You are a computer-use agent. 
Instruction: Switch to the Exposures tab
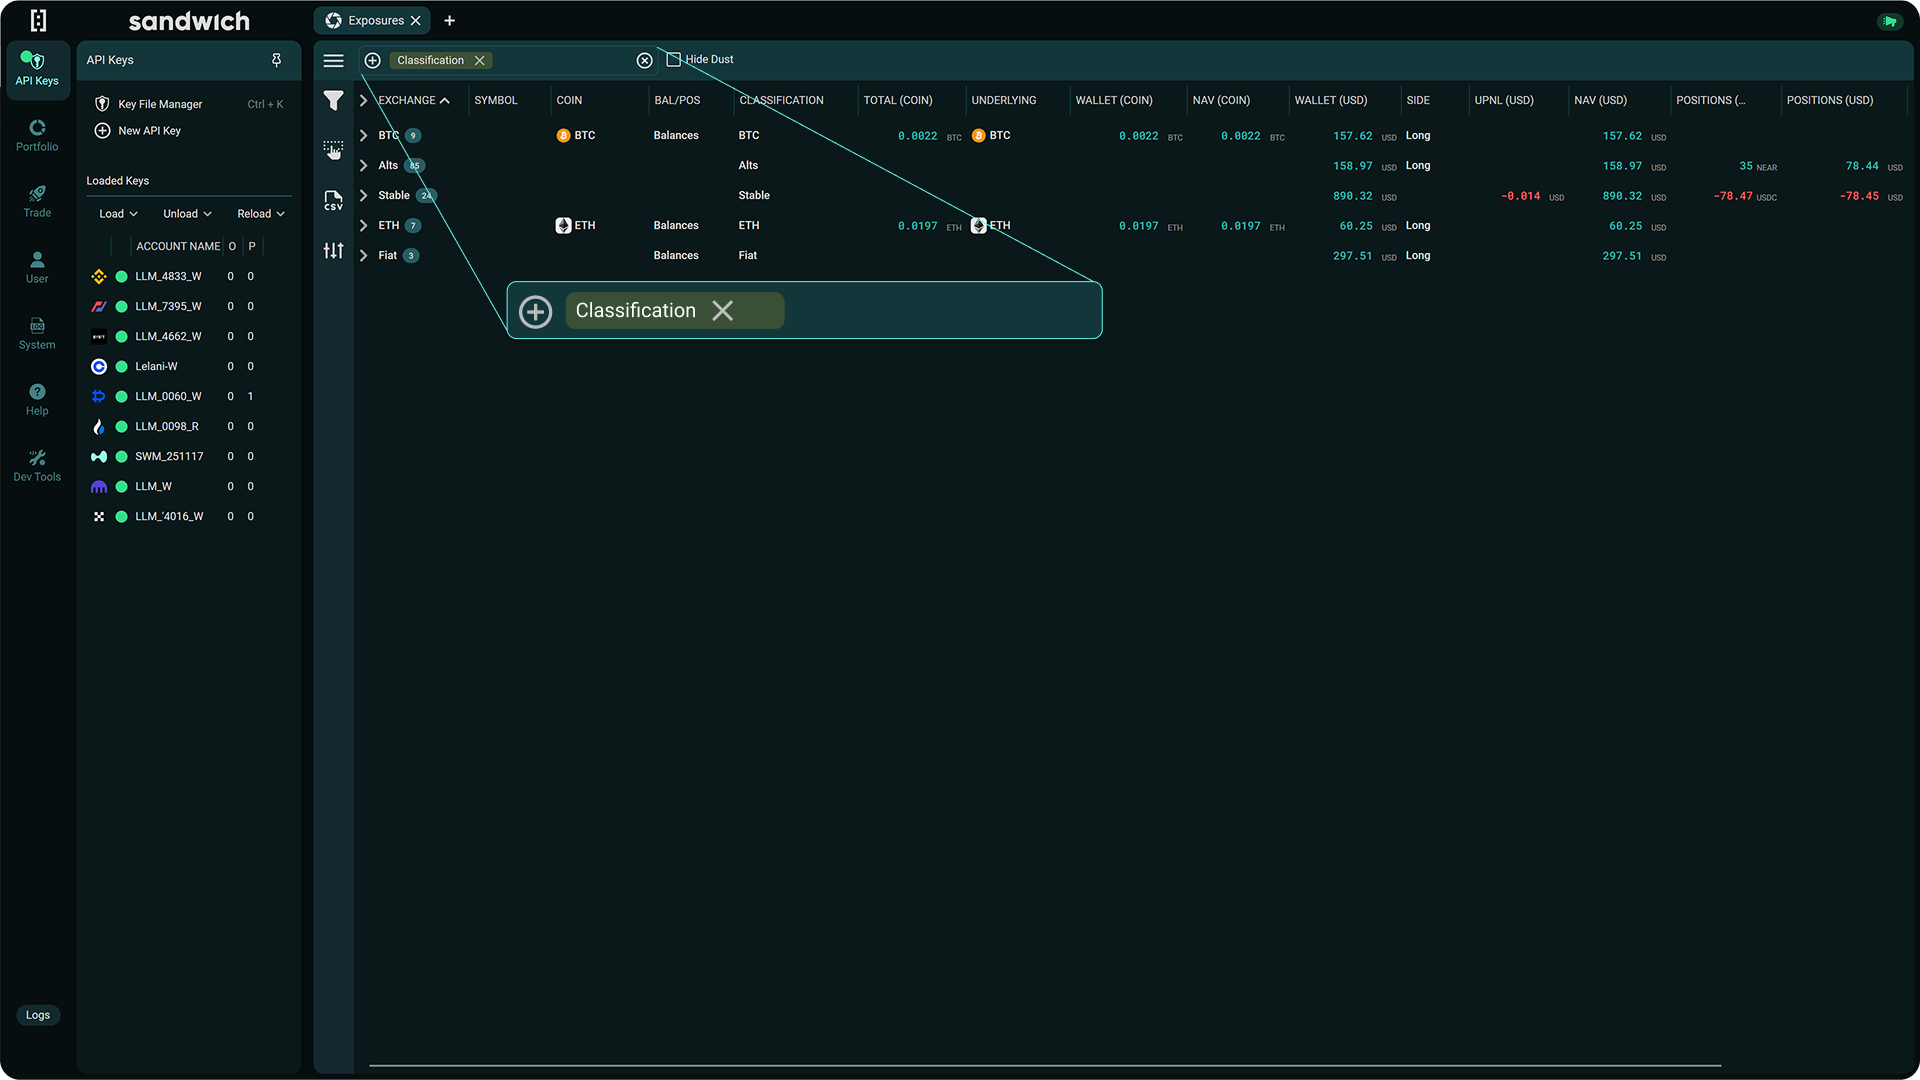coord(372,20)
